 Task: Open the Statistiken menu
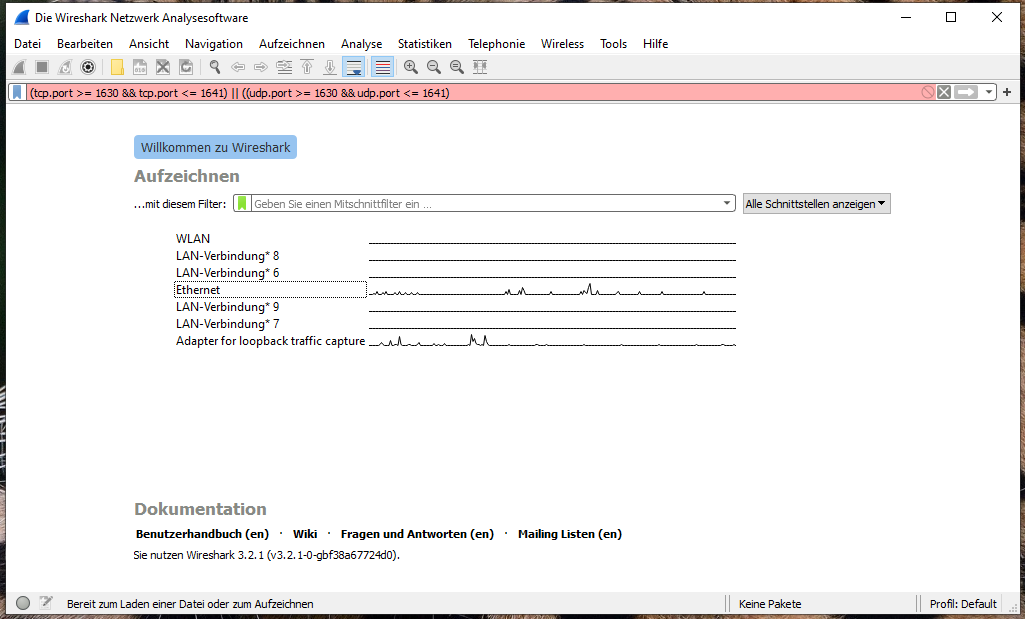(424, 44)
